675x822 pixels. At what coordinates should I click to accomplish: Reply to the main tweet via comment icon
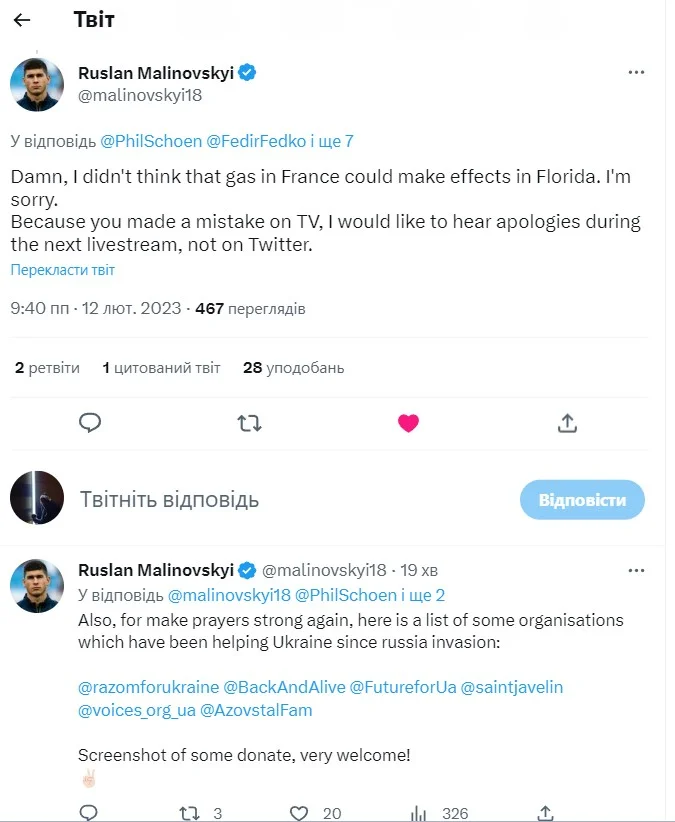[x=90, y=422]
